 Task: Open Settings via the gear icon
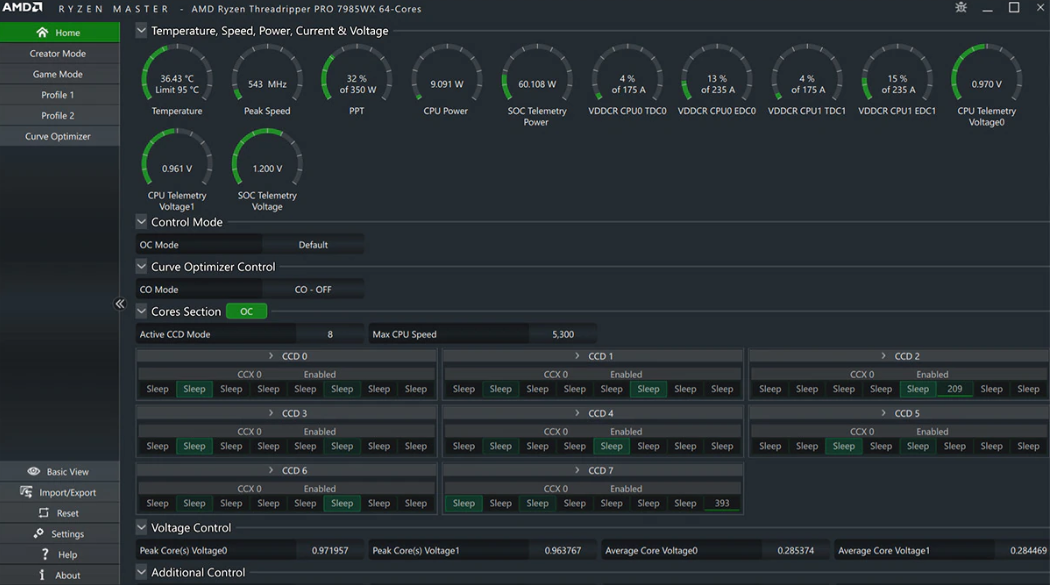(39, 534)
